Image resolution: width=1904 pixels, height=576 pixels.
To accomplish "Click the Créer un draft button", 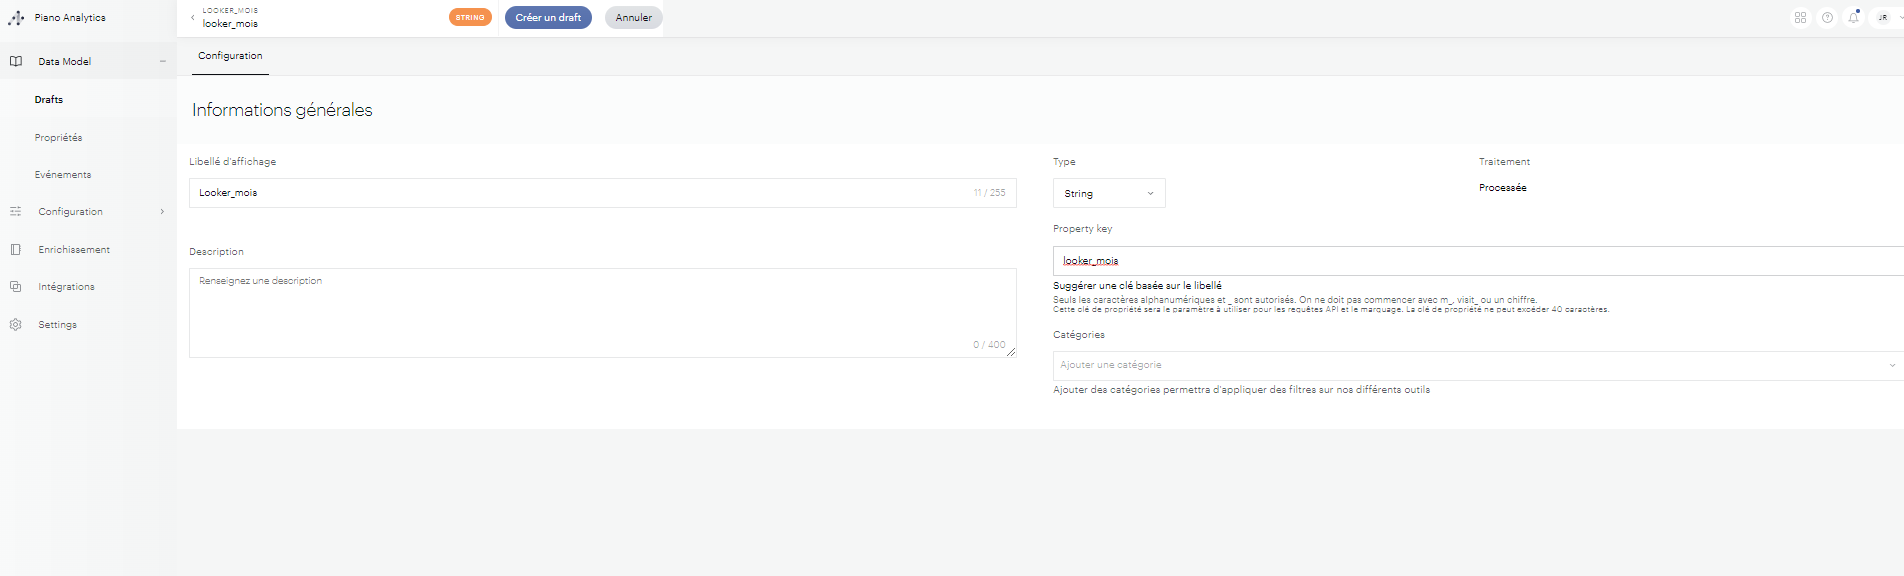I will pos(548,18).
